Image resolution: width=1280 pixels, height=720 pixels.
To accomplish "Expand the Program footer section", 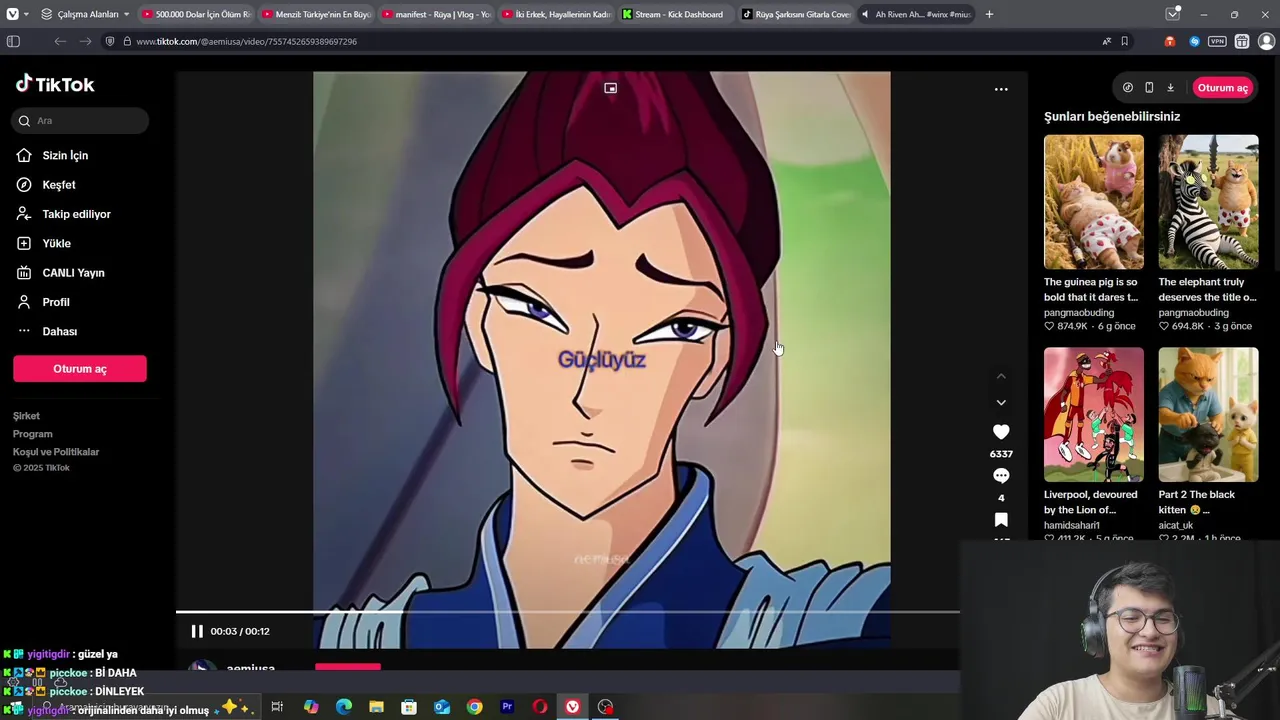I will [x=33, y=434].
